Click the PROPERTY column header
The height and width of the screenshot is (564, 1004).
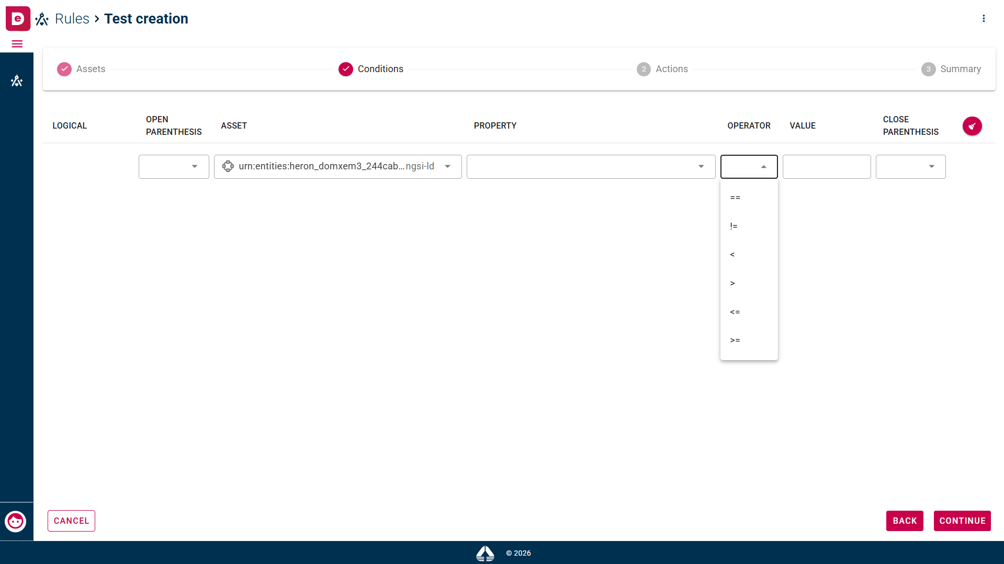(495, 126)
